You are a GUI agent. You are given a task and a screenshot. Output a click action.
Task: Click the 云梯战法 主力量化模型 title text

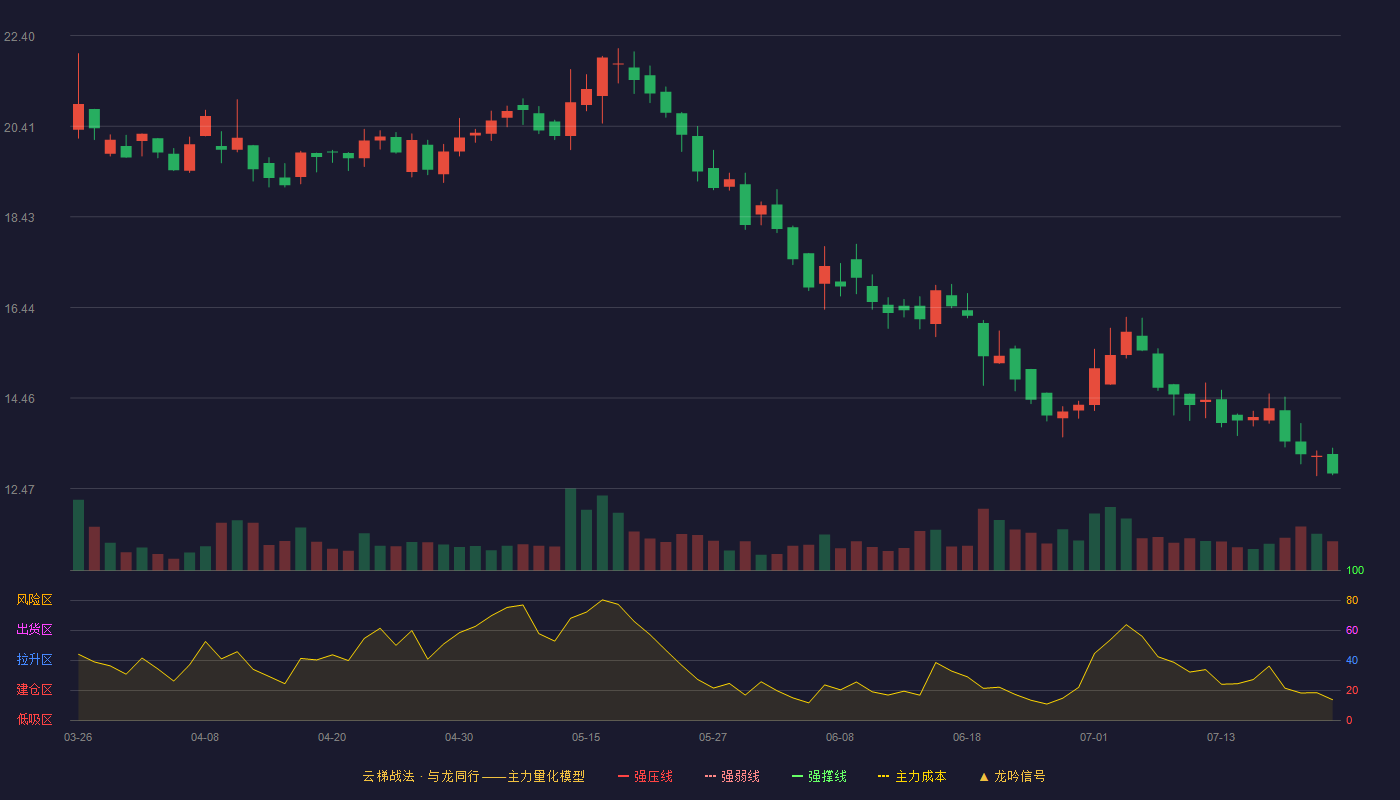(x=473, y=776)
